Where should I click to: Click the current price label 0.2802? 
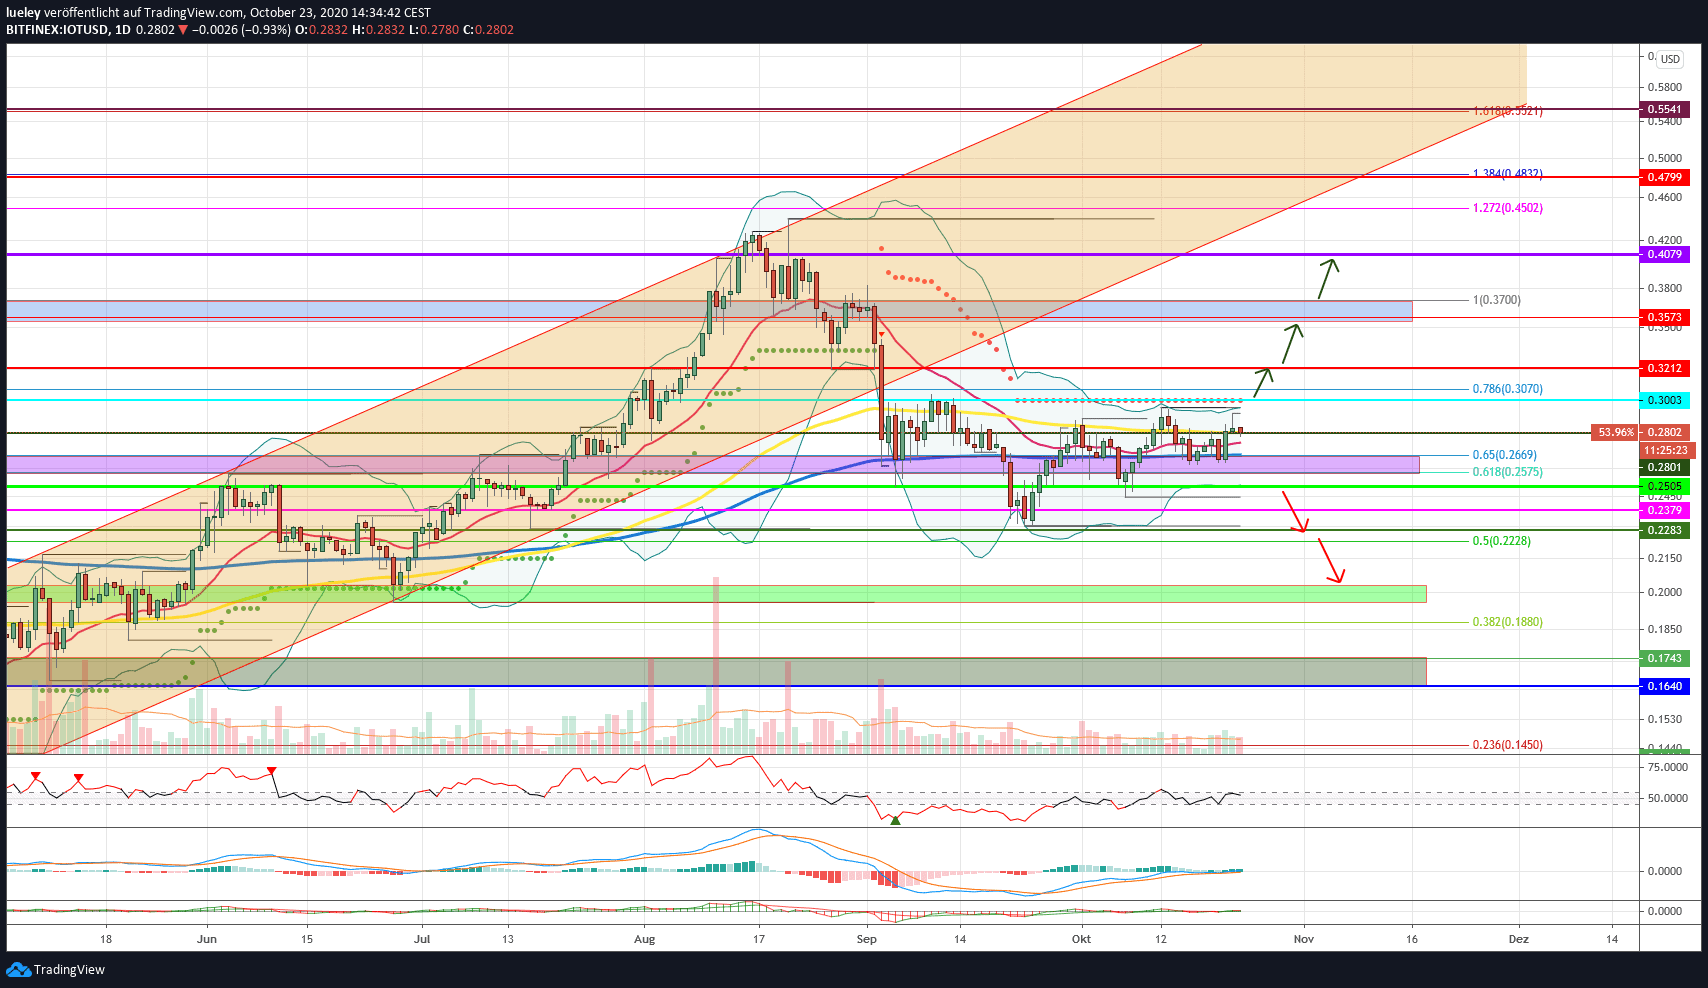(1664, 432)
